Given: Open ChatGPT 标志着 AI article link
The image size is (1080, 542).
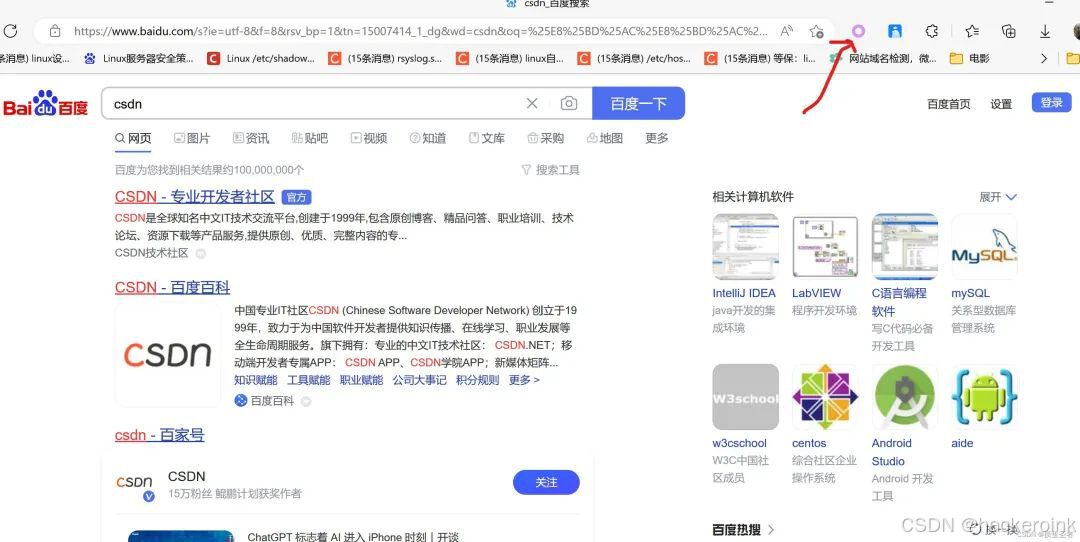Looking at the screenshot, I should click(x=353, y=536).
